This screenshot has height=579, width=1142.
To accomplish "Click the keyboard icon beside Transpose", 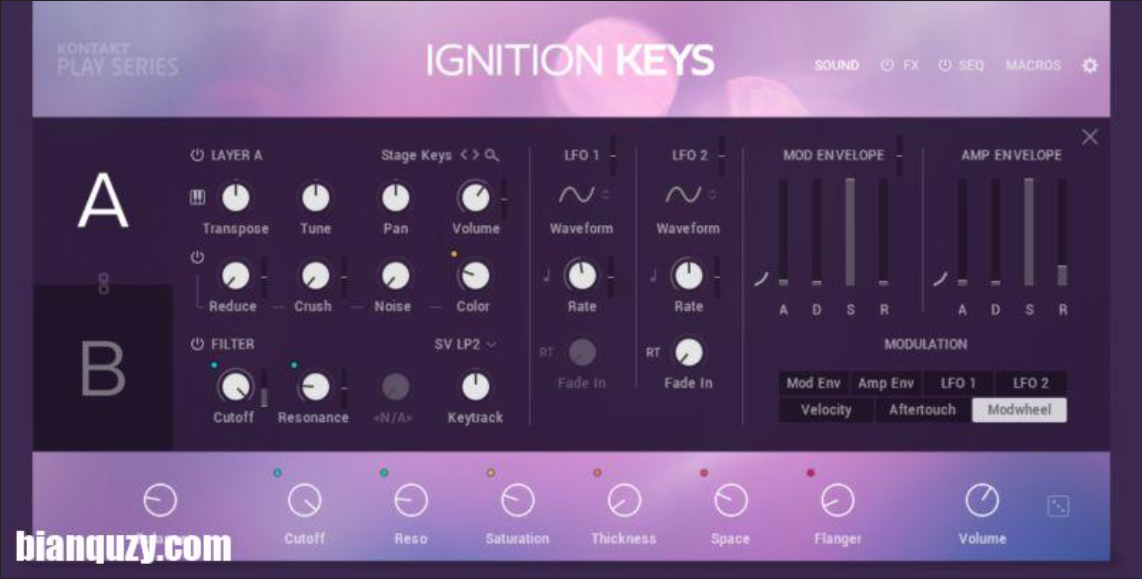I will click(x=197, y=197).
